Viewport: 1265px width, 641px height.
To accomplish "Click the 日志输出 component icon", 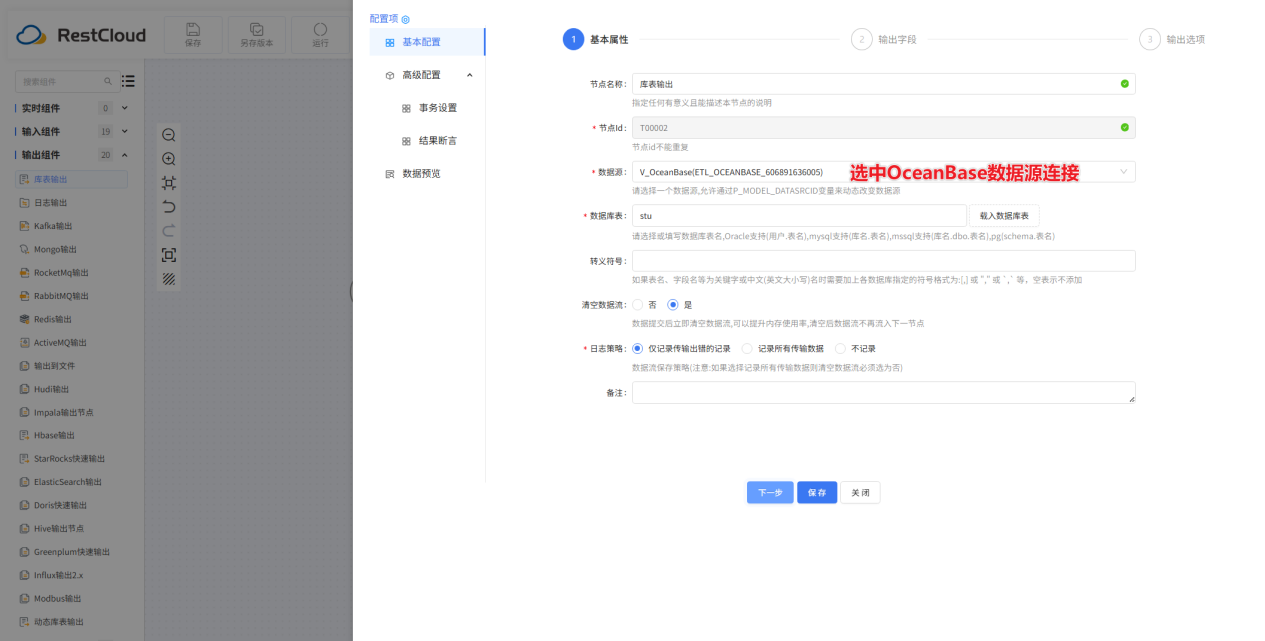I will tap(25, 203).
